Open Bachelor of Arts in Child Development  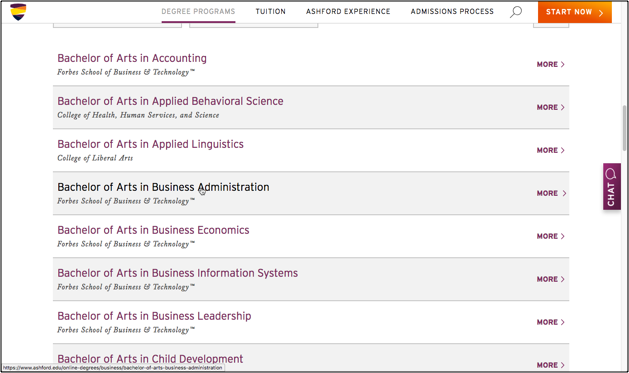[150, 359]
